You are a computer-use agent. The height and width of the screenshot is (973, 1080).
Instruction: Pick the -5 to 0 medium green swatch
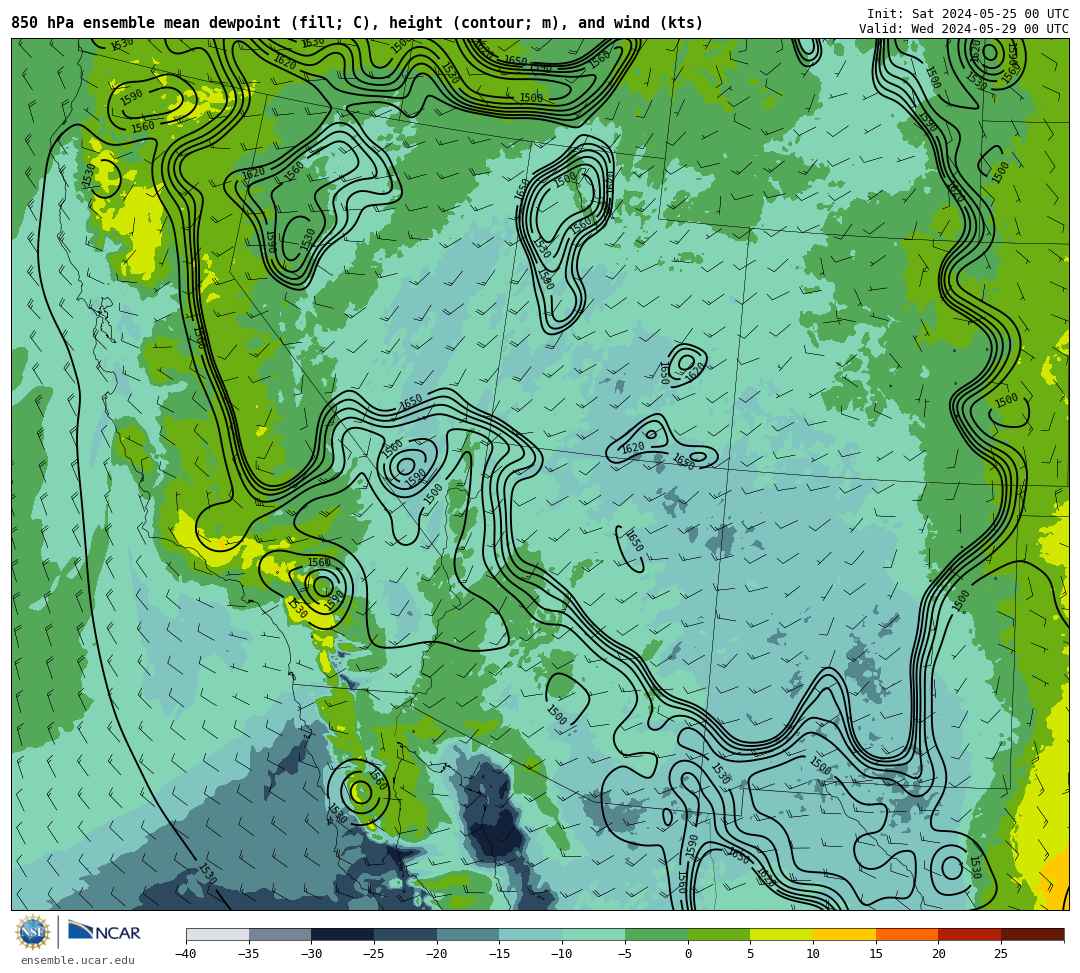[656, 934]
